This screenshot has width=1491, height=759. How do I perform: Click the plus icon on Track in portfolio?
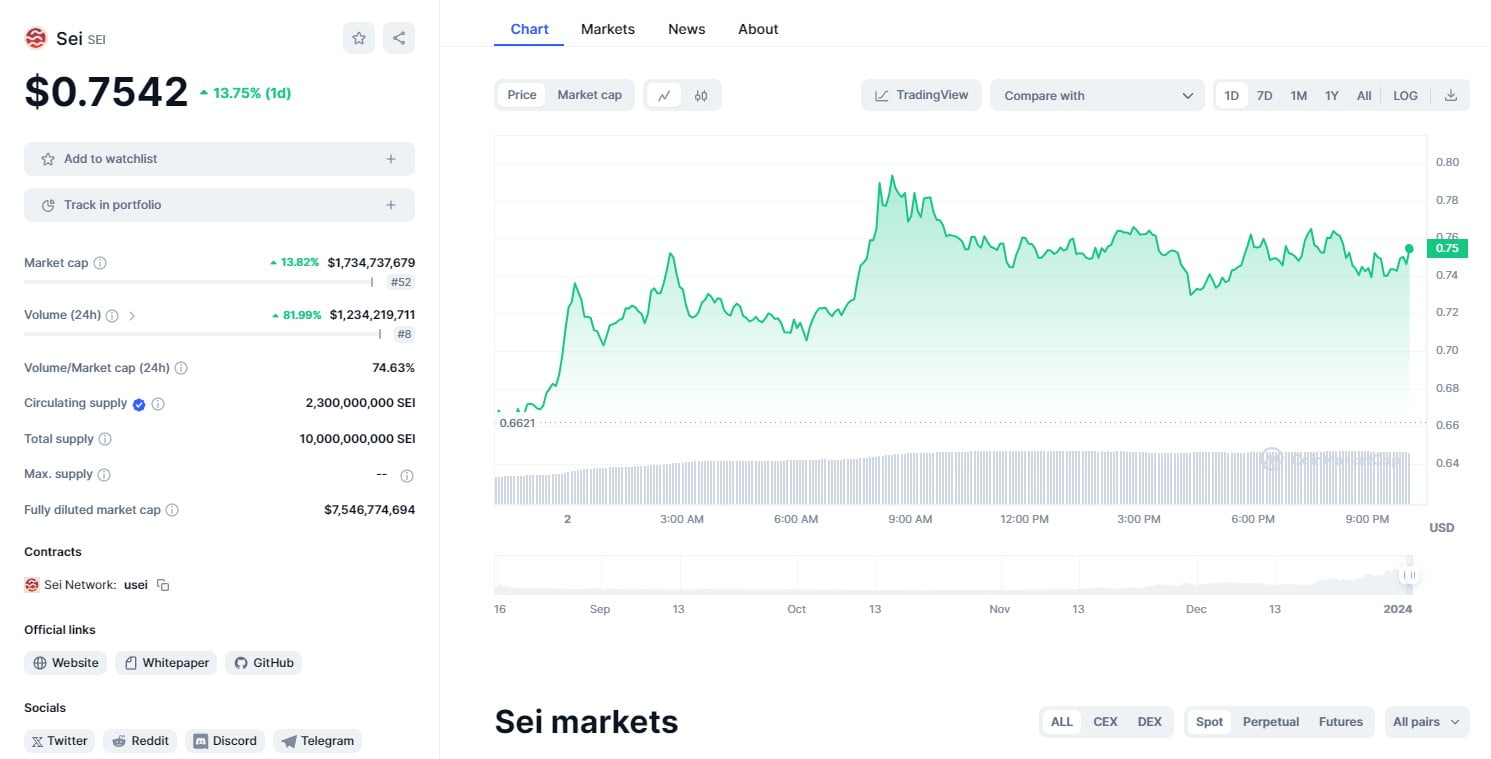391,205
